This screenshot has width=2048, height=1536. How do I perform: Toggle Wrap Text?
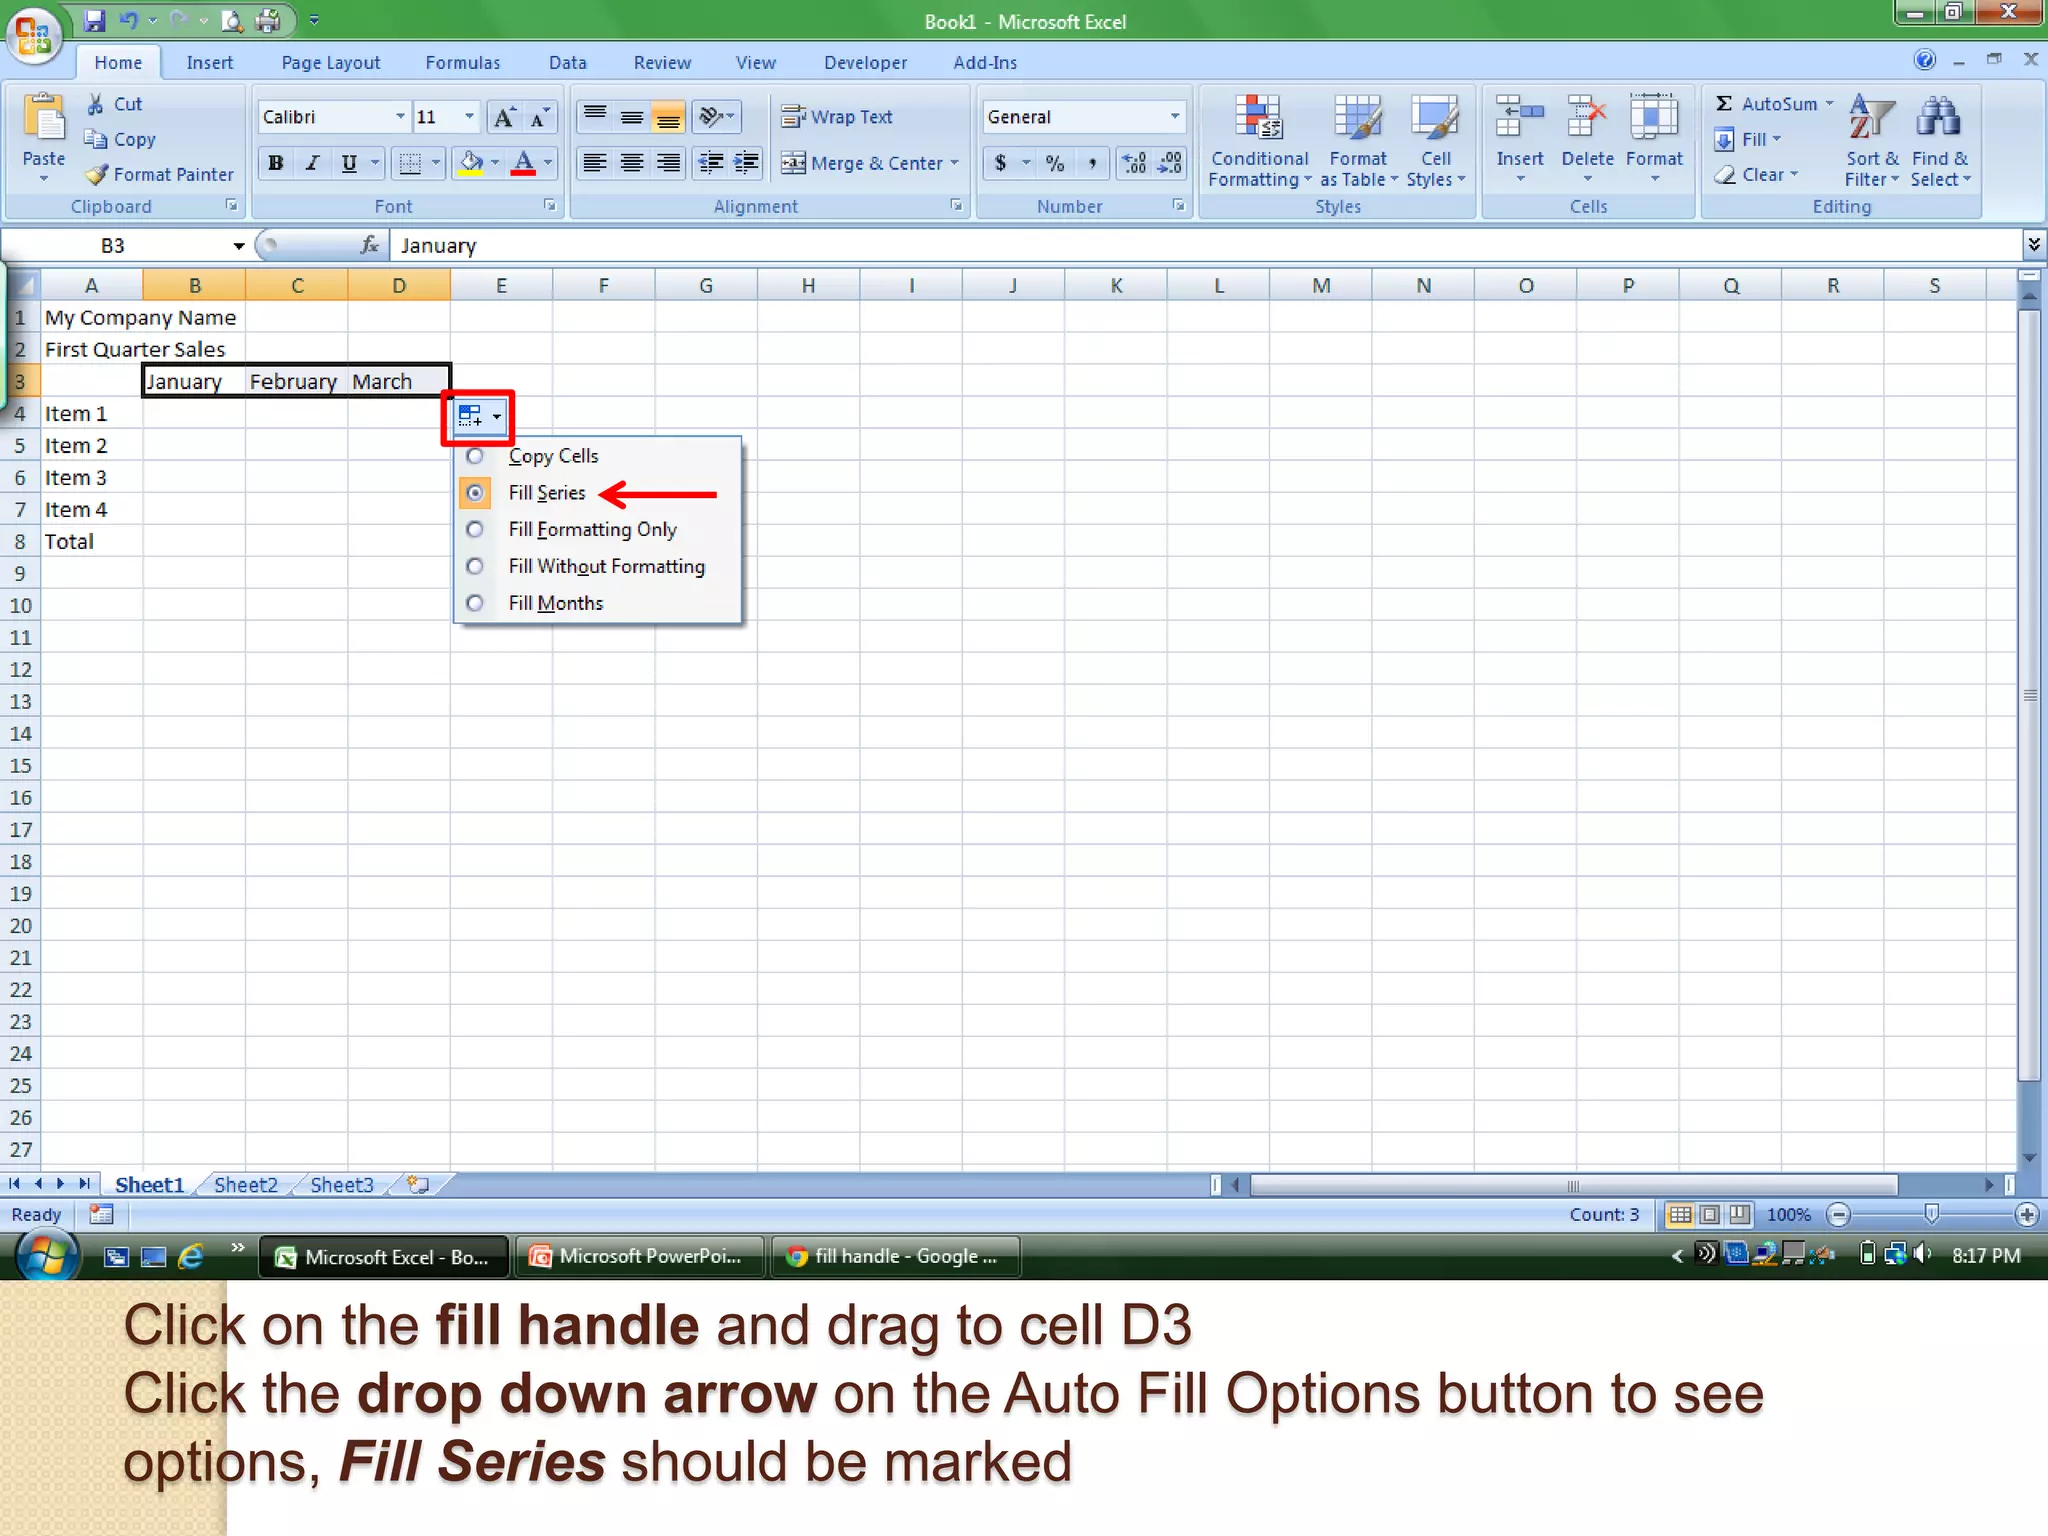coord(836,117)
